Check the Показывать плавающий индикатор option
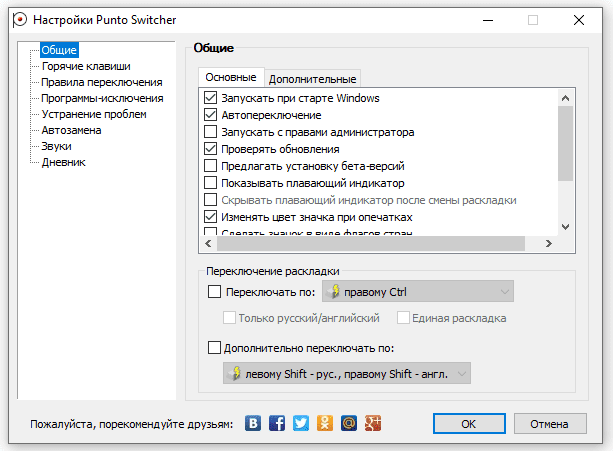The height and width of the screenshot is (451, 613). [x=210, y=183]
